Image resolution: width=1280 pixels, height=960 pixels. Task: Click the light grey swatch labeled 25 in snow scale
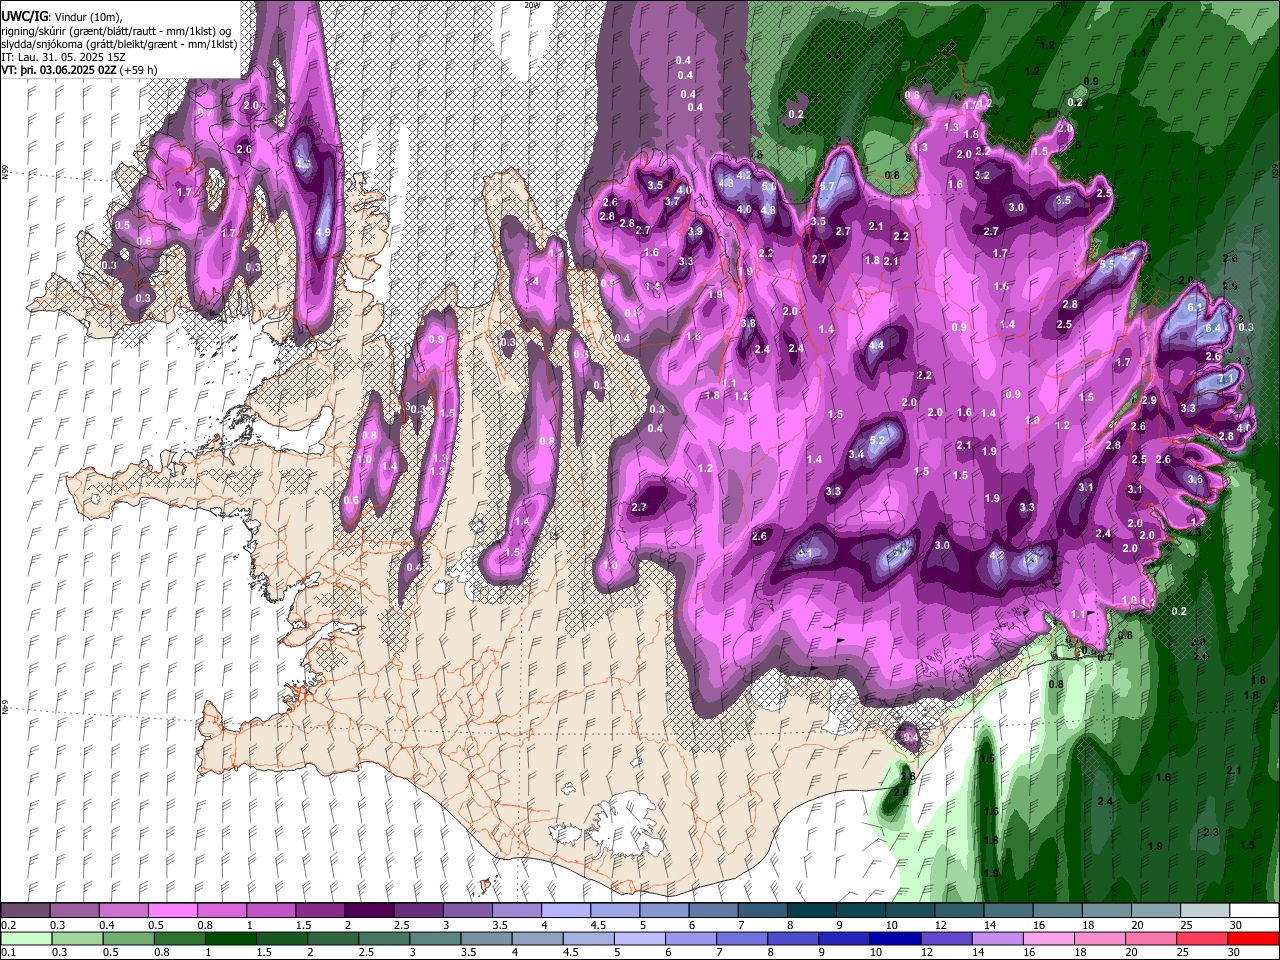pyautogui.click(x=1205, y=911)
